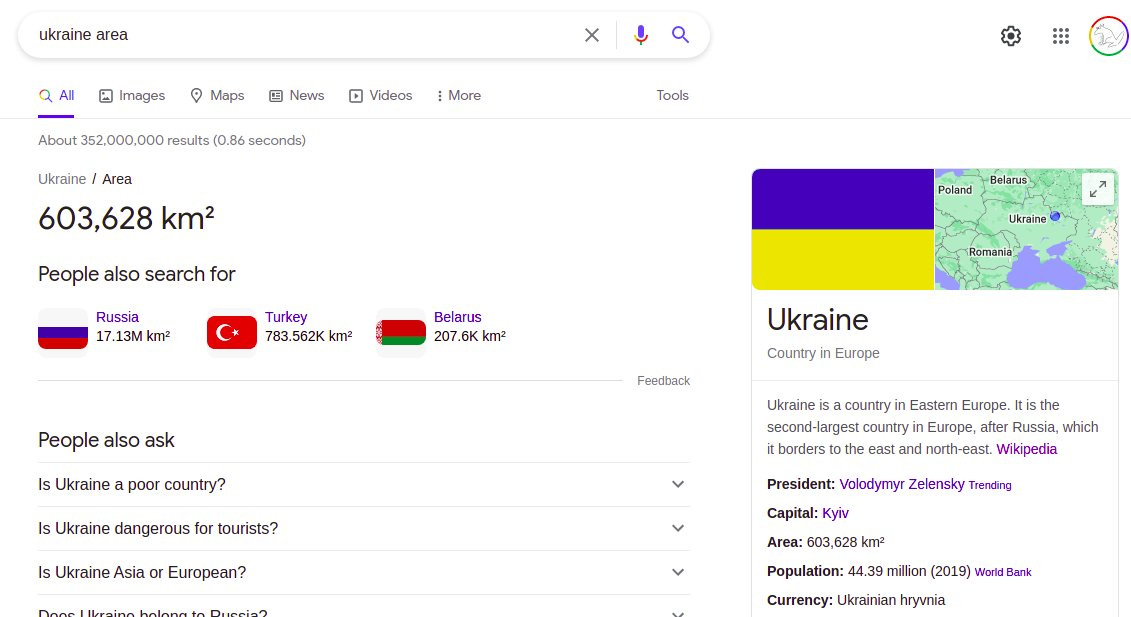
Task: Open the Google apps grid icon
Action: tap(1060, 35)
